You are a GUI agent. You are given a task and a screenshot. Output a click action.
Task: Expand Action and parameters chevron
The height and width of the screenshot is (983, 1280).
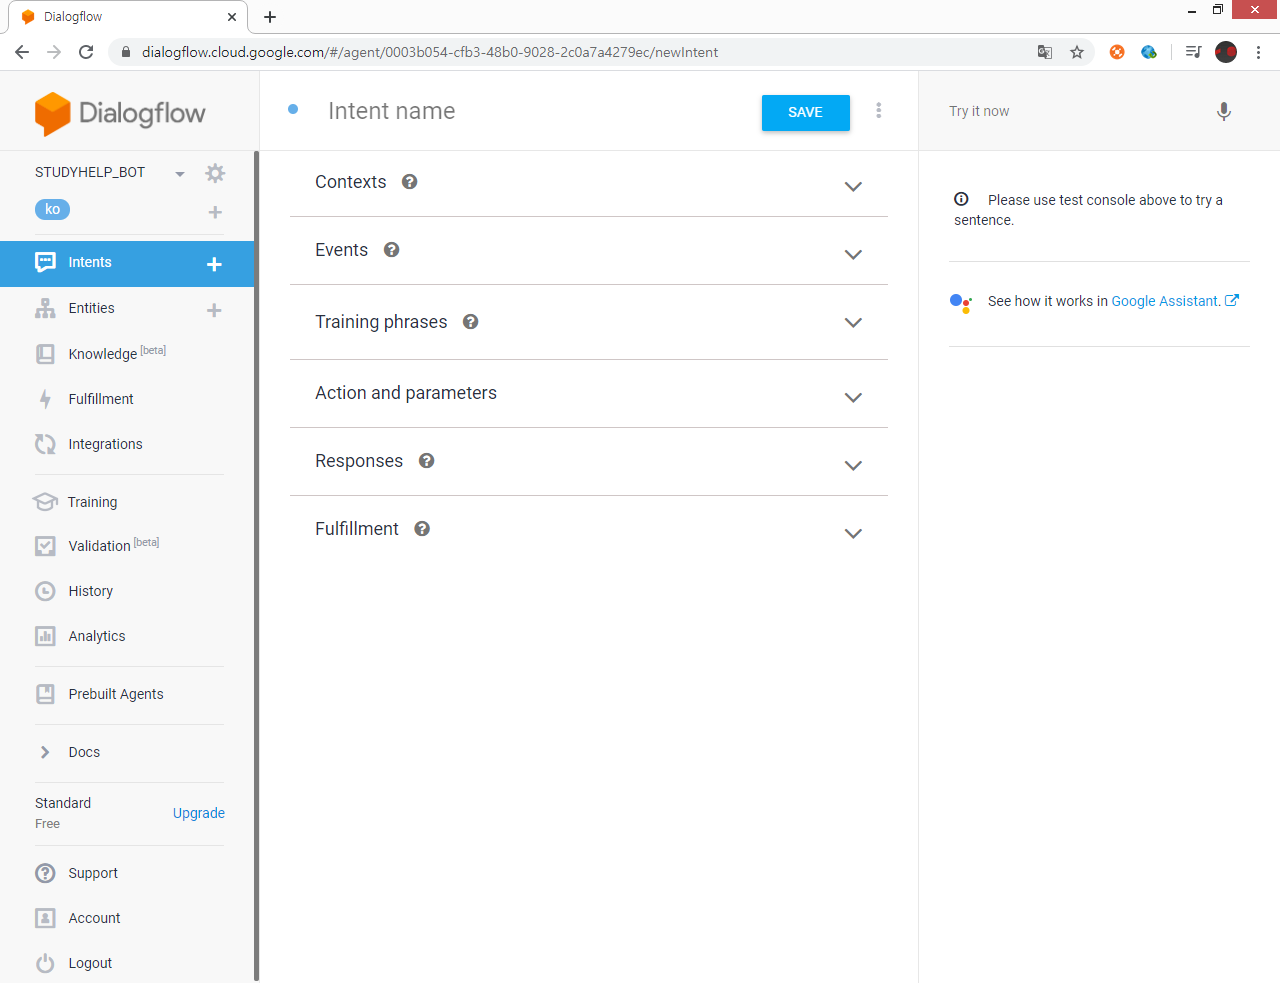tap(853, 398)
